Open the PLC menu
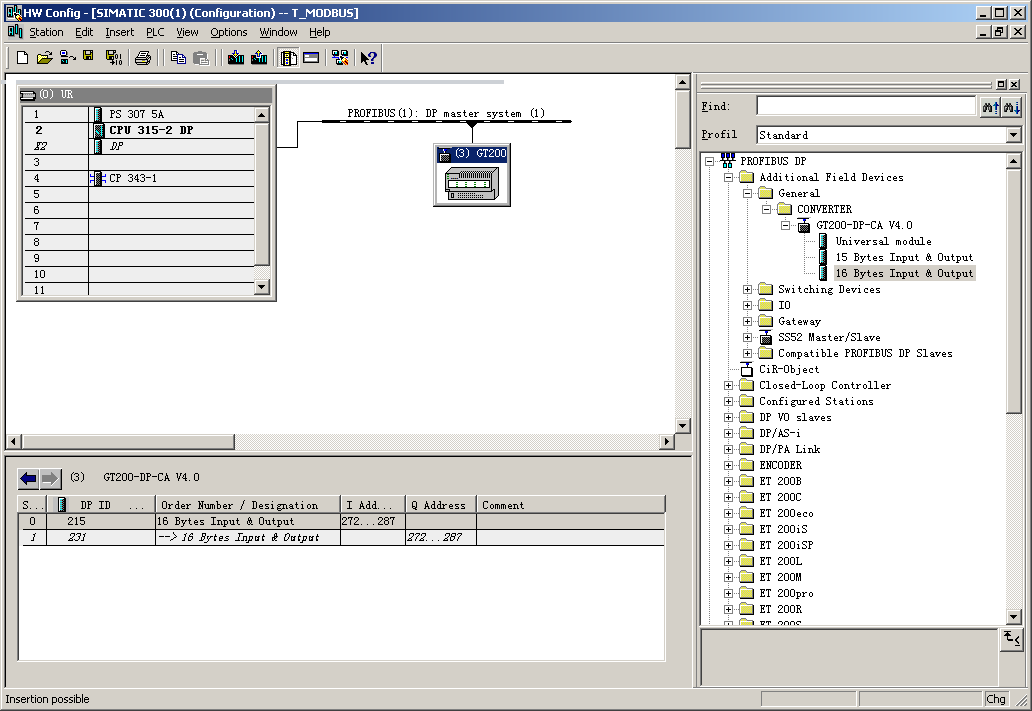1032x711 pixels. point(155,32)
